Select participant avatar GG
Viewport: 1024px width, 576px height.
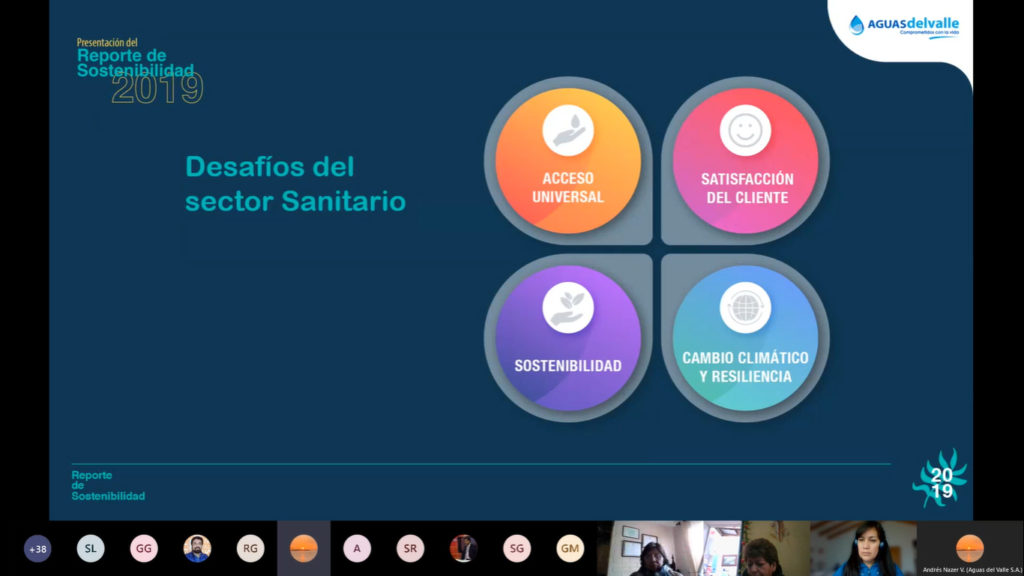tap(144, 548)
